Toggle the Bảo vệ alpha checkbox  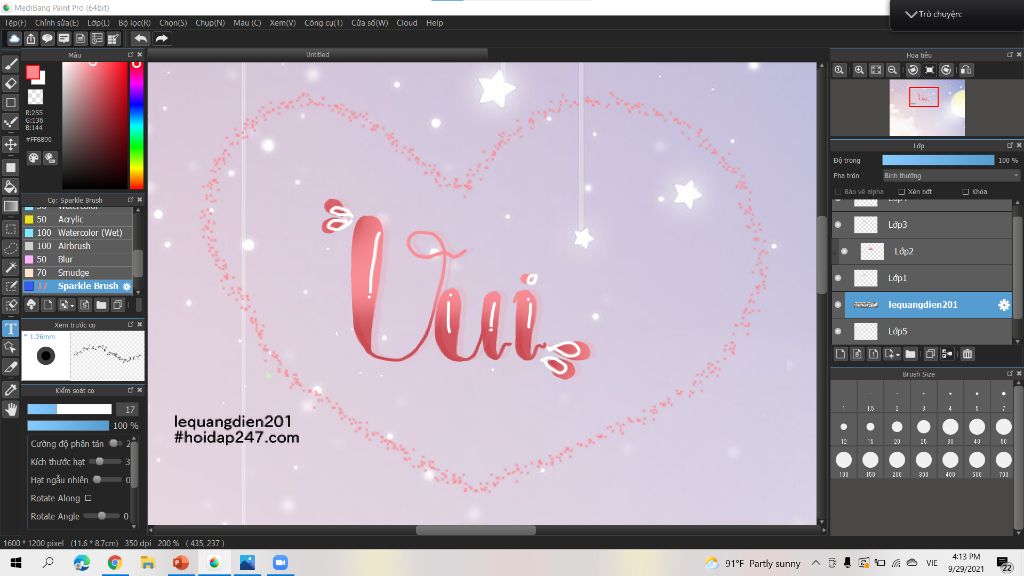839,192
